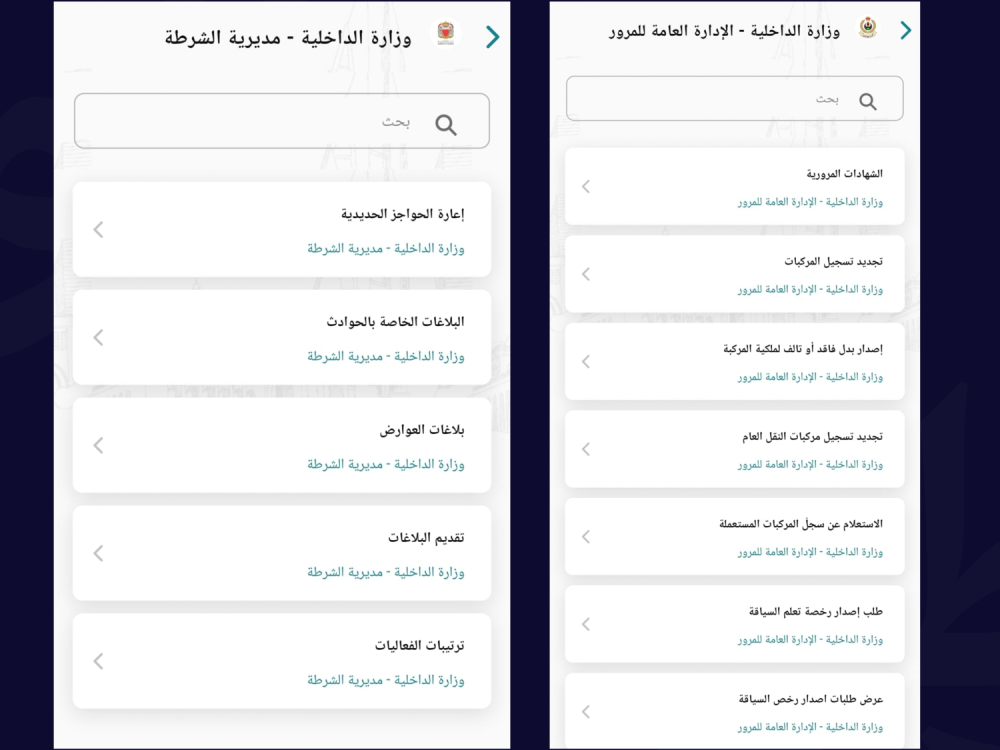Expand the البلاغات الخاصة بالحوادث chevron

click(x=98, y=338)
